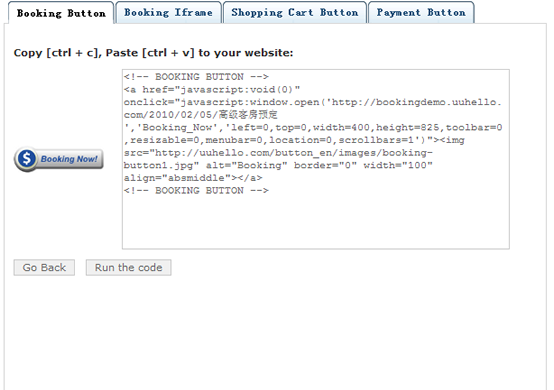Click the Go Back button
This screenshot has height=390, width=554.
click(x=44, y=267)
